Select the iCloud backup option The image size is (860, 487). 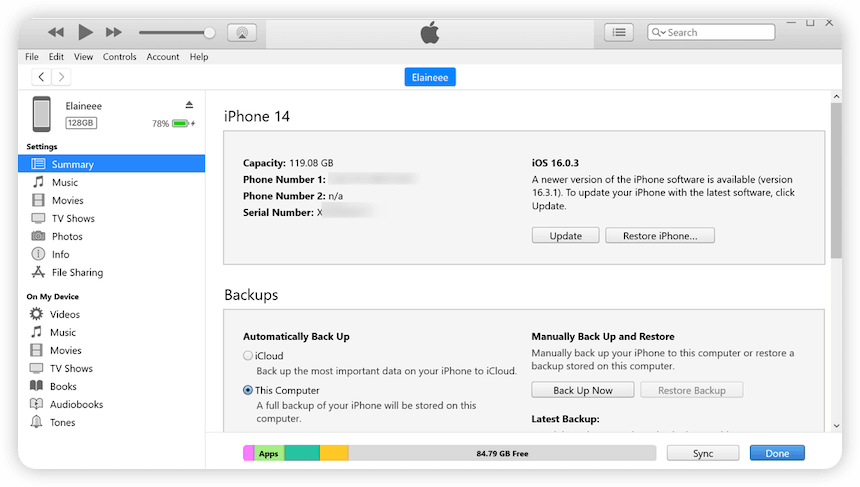point(248,356)
